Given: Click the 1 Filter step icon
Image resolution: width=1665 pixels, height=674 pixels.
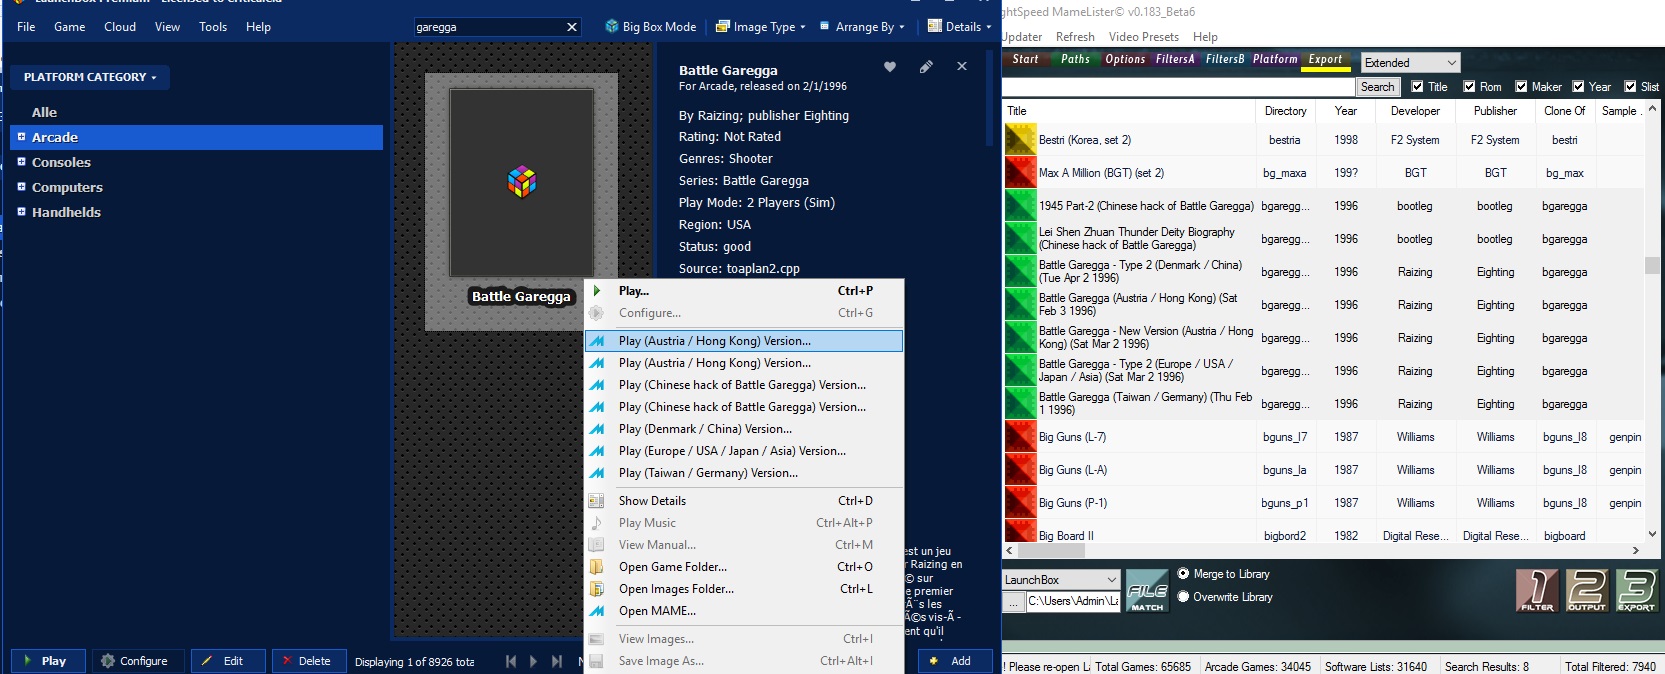Looking at the screenshot, I should tap(1537, 591).
